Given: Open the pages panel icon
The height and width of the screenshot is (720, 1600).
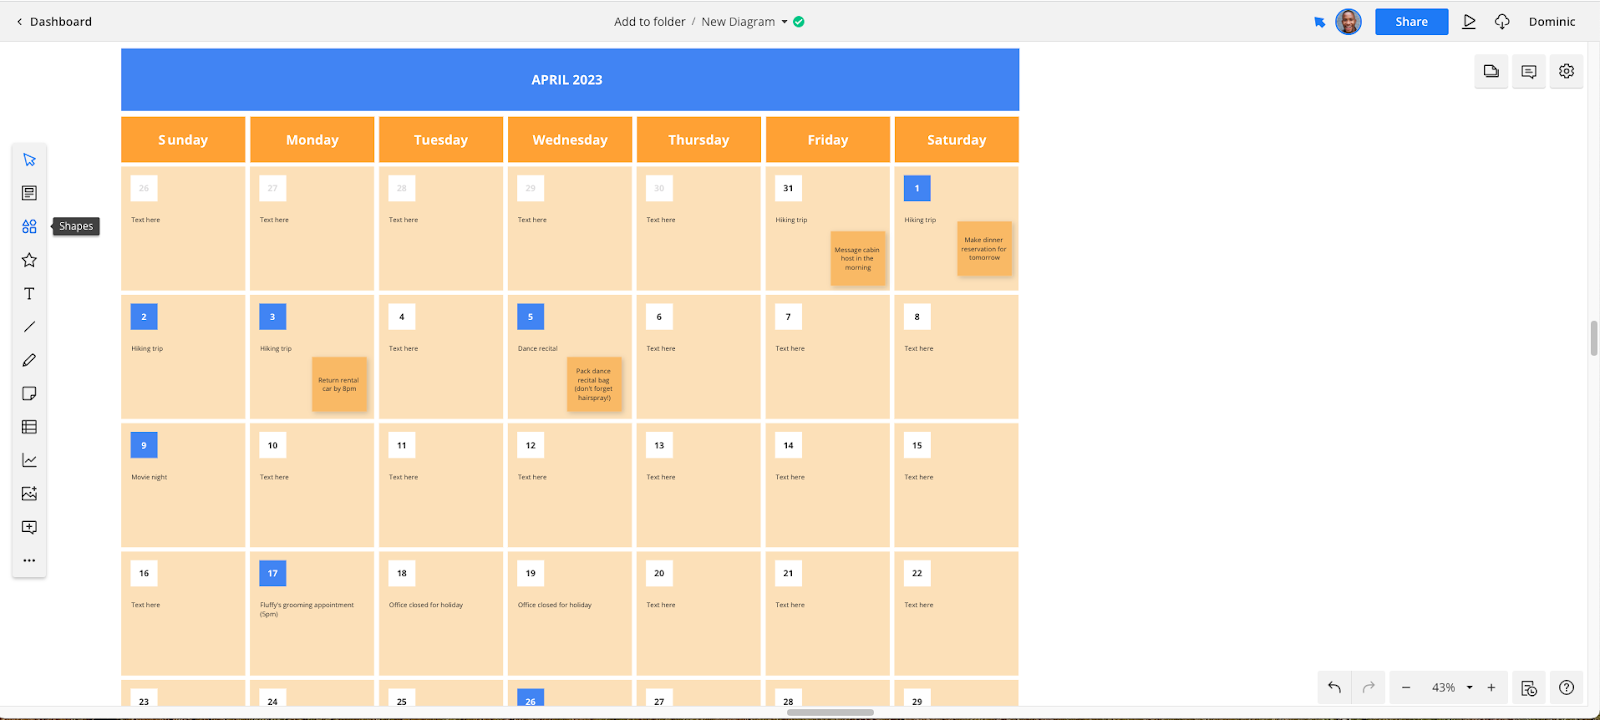Looking at the screenshot, I should [1491, 71].
